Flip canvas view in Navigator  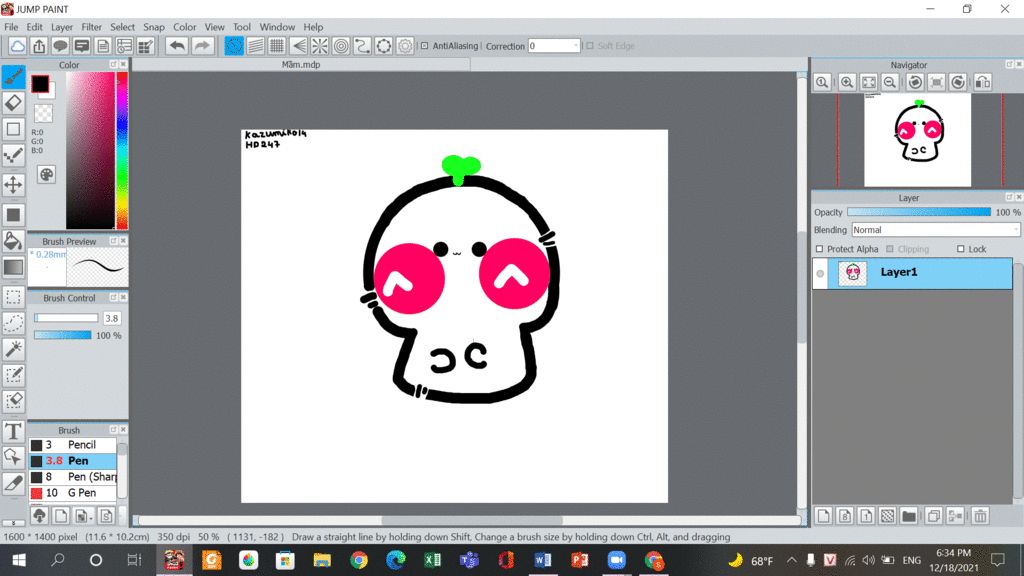(983, 82)
